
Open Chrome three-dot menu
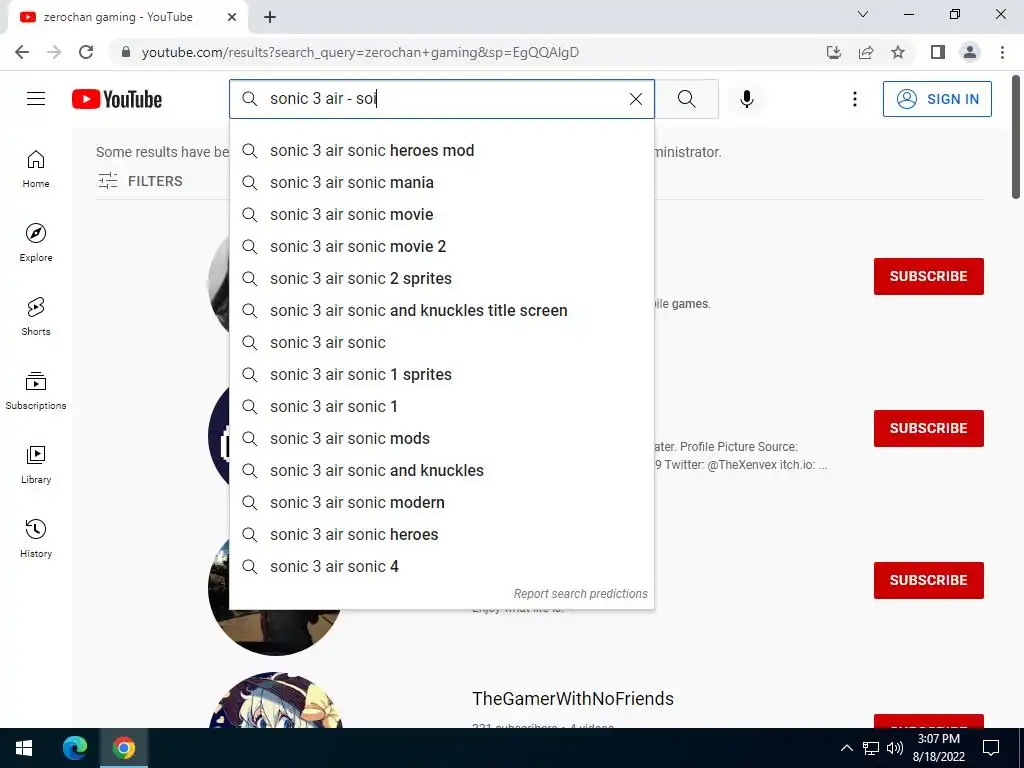pyautogui.click(x=1002, y=52)
